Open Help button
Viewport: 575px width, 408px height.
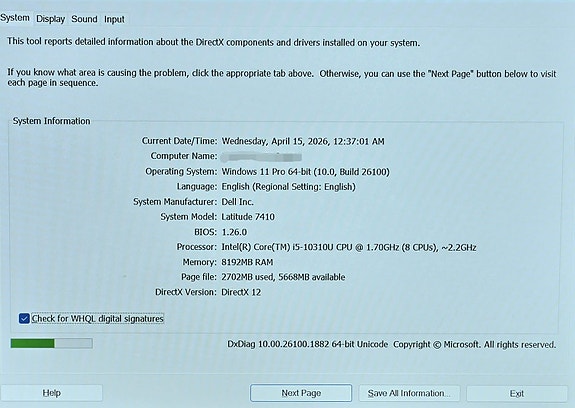(51, 393)
